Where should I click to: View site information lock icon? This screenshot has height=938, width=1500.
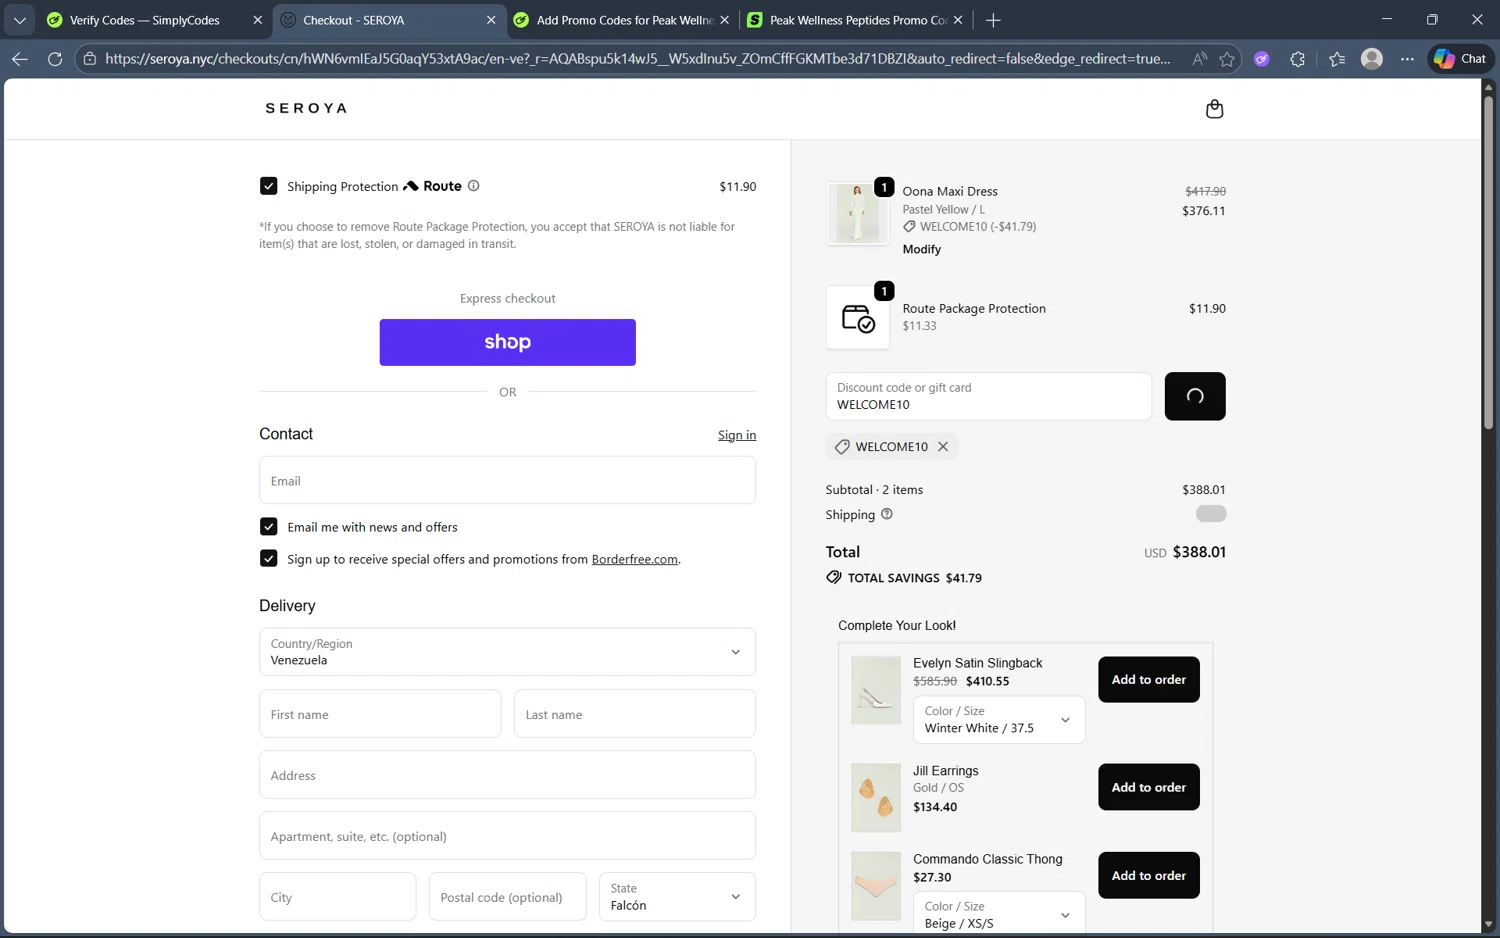pyautogui.click(x=90, y=59)
